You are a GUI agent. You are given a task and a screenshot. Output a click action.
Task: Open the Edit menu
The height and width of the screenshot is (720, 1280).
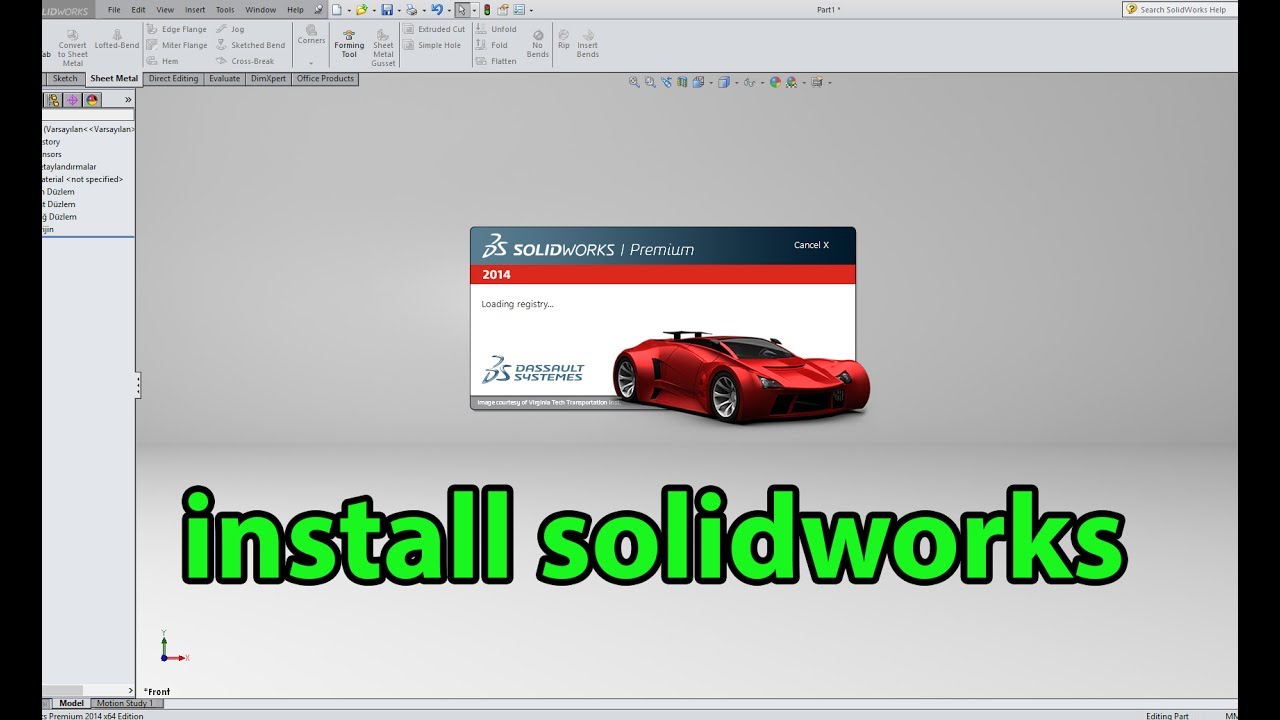click(139, 10)
